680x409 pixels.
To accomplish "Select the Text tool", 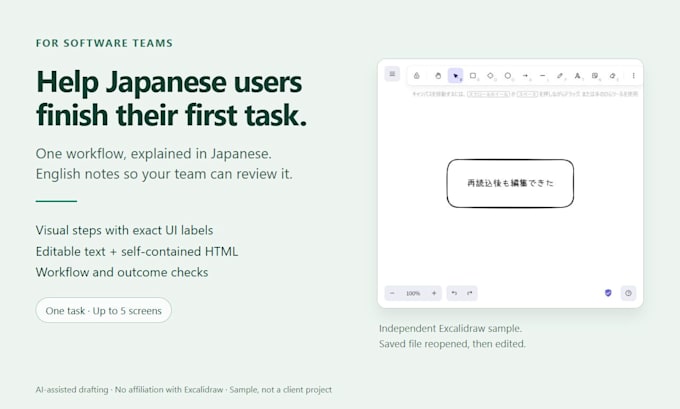I will pos(578,75).
